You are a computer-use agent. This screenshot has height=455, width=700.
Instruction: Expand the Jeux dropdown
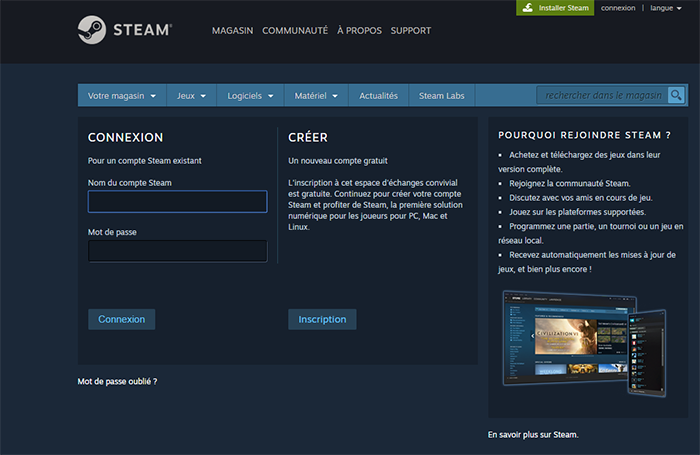point(192,96)
